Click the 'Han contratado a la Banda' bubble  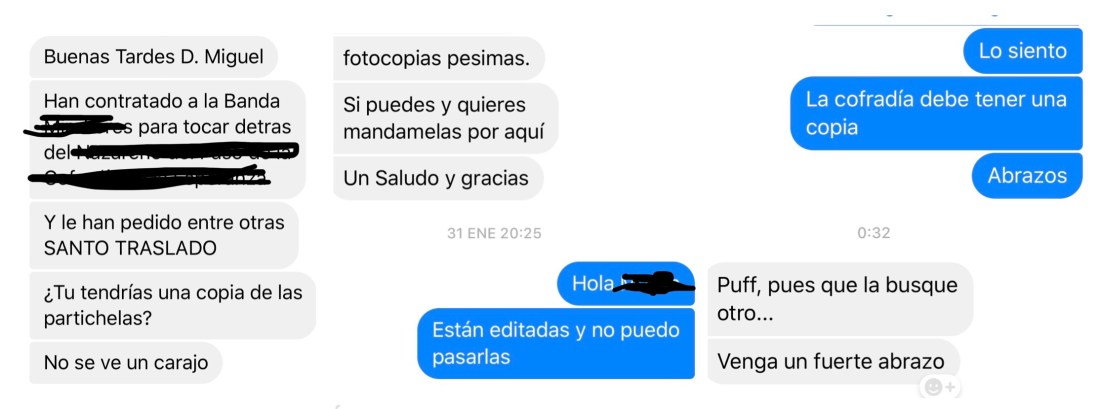[167, 140]
